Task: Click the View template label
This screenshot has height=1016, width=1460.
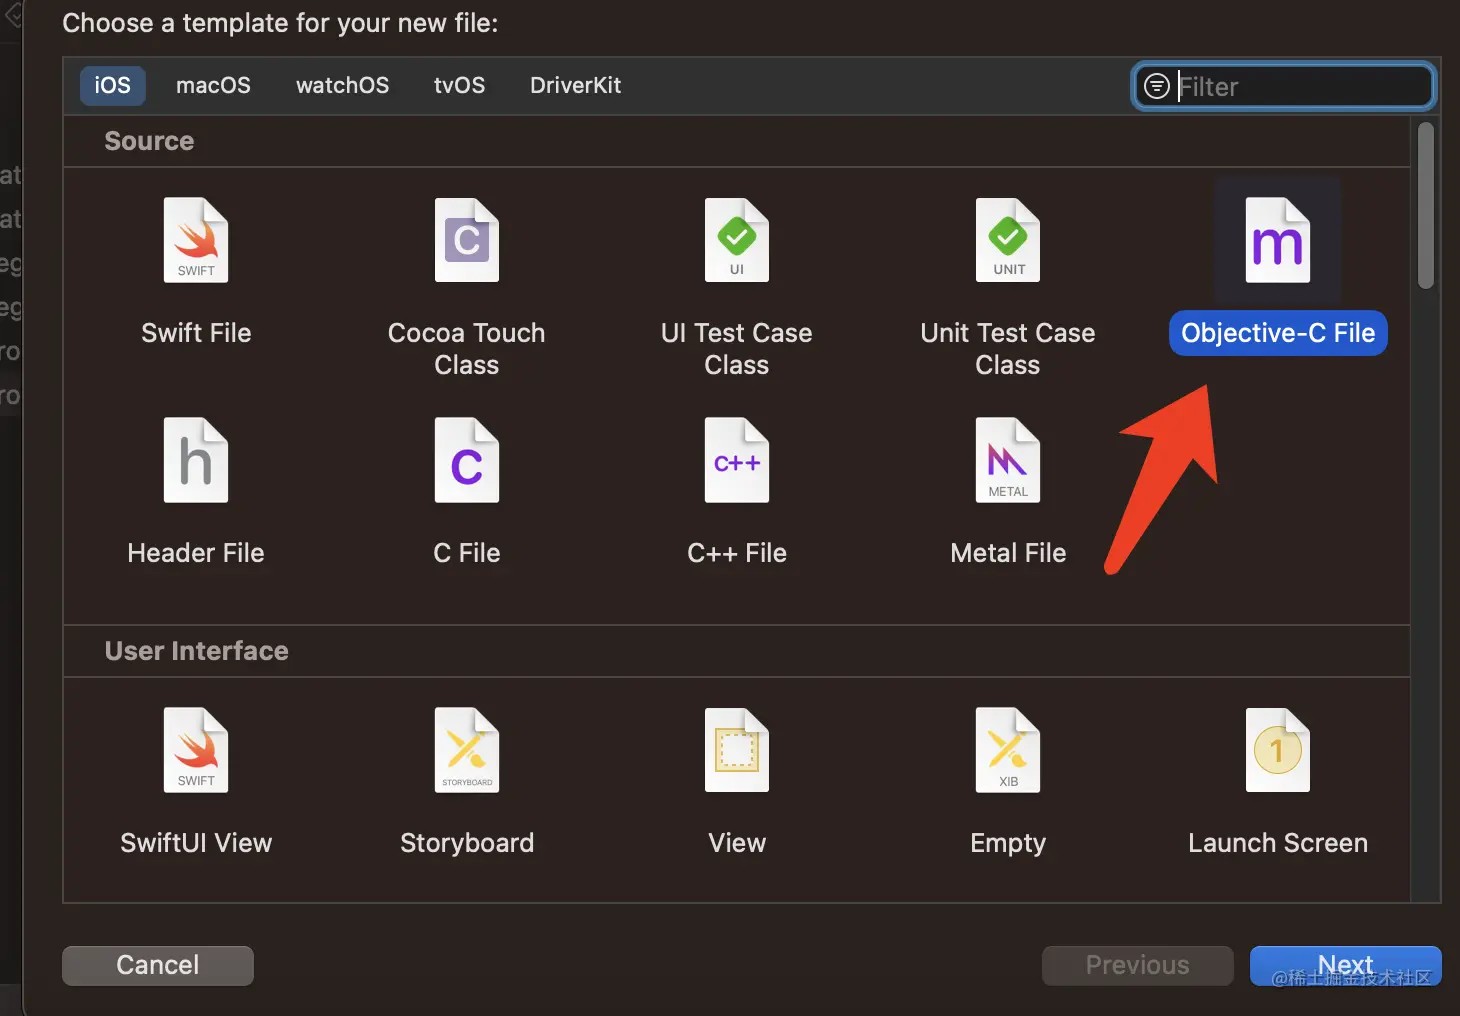Action: click(x=737, y=843)
